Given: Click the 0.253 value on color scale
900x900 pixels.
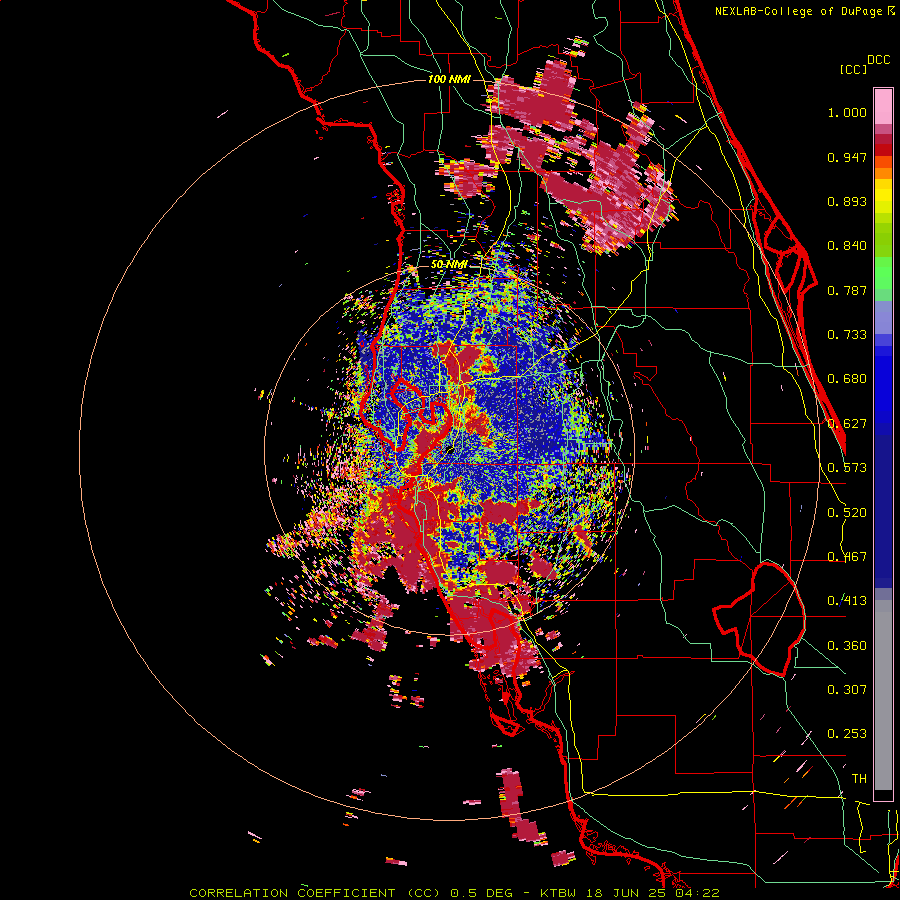Looking at the screenshot, I should (847, 734).
